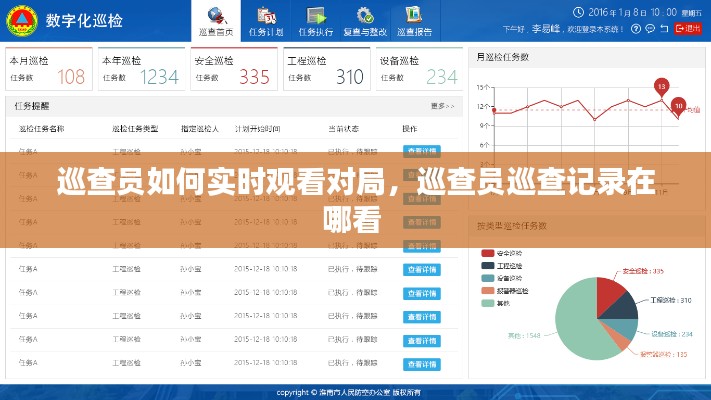
Task: Select the 工程巡检 310 stat card
Action: 324,69
